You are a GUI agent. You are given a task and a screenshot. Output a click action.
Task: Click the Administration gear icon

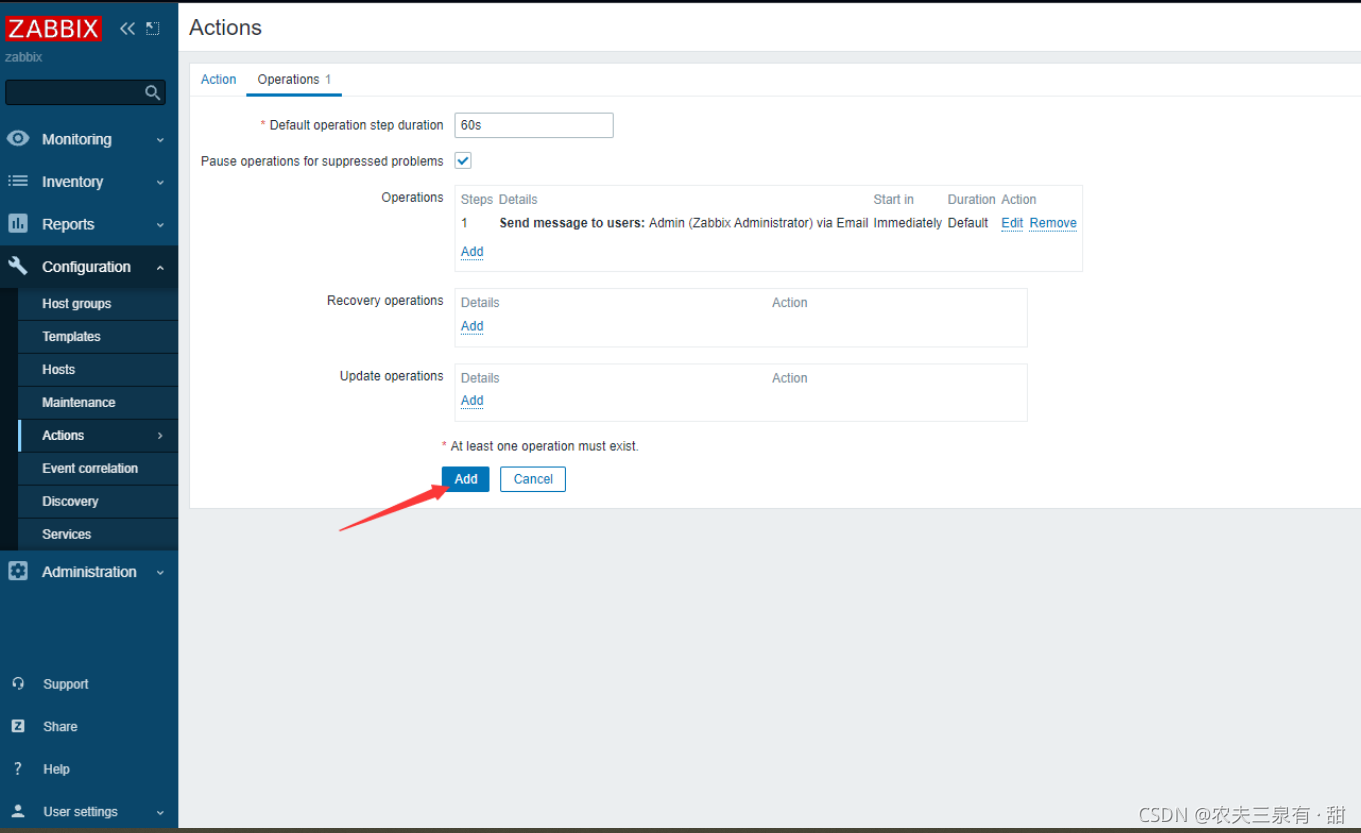[x=18, y=571]
